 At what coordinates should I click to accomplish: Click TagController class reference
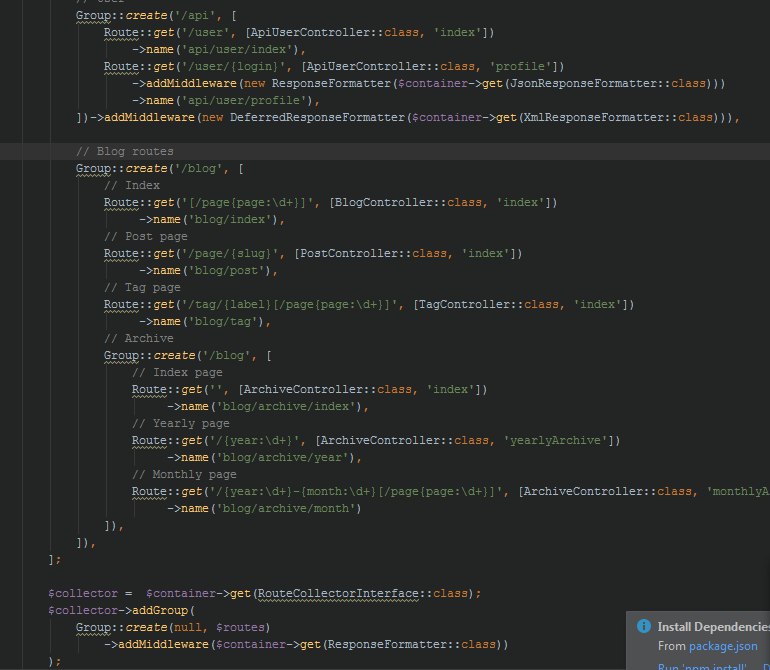464,305
